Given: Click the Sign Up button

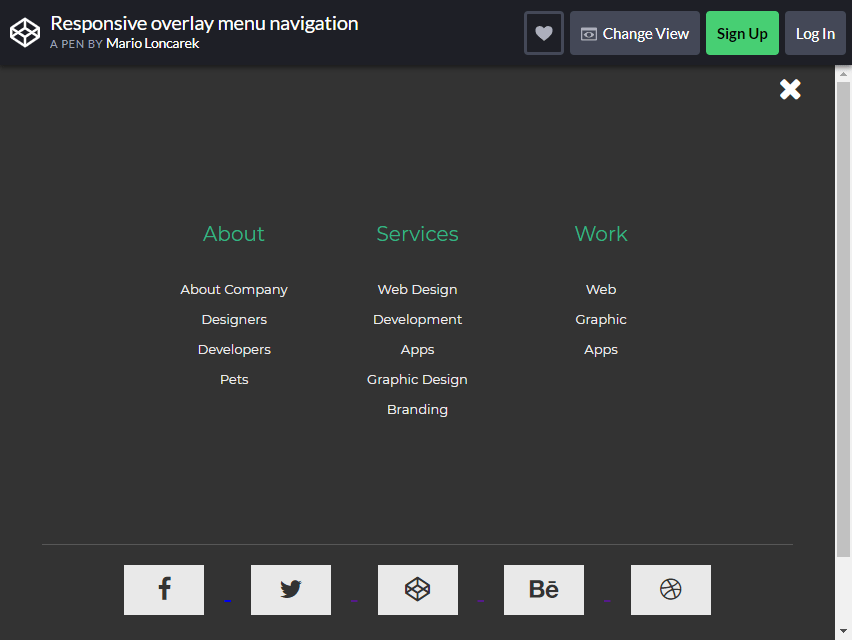Looking at the screenshot, I should click(742, 33).
